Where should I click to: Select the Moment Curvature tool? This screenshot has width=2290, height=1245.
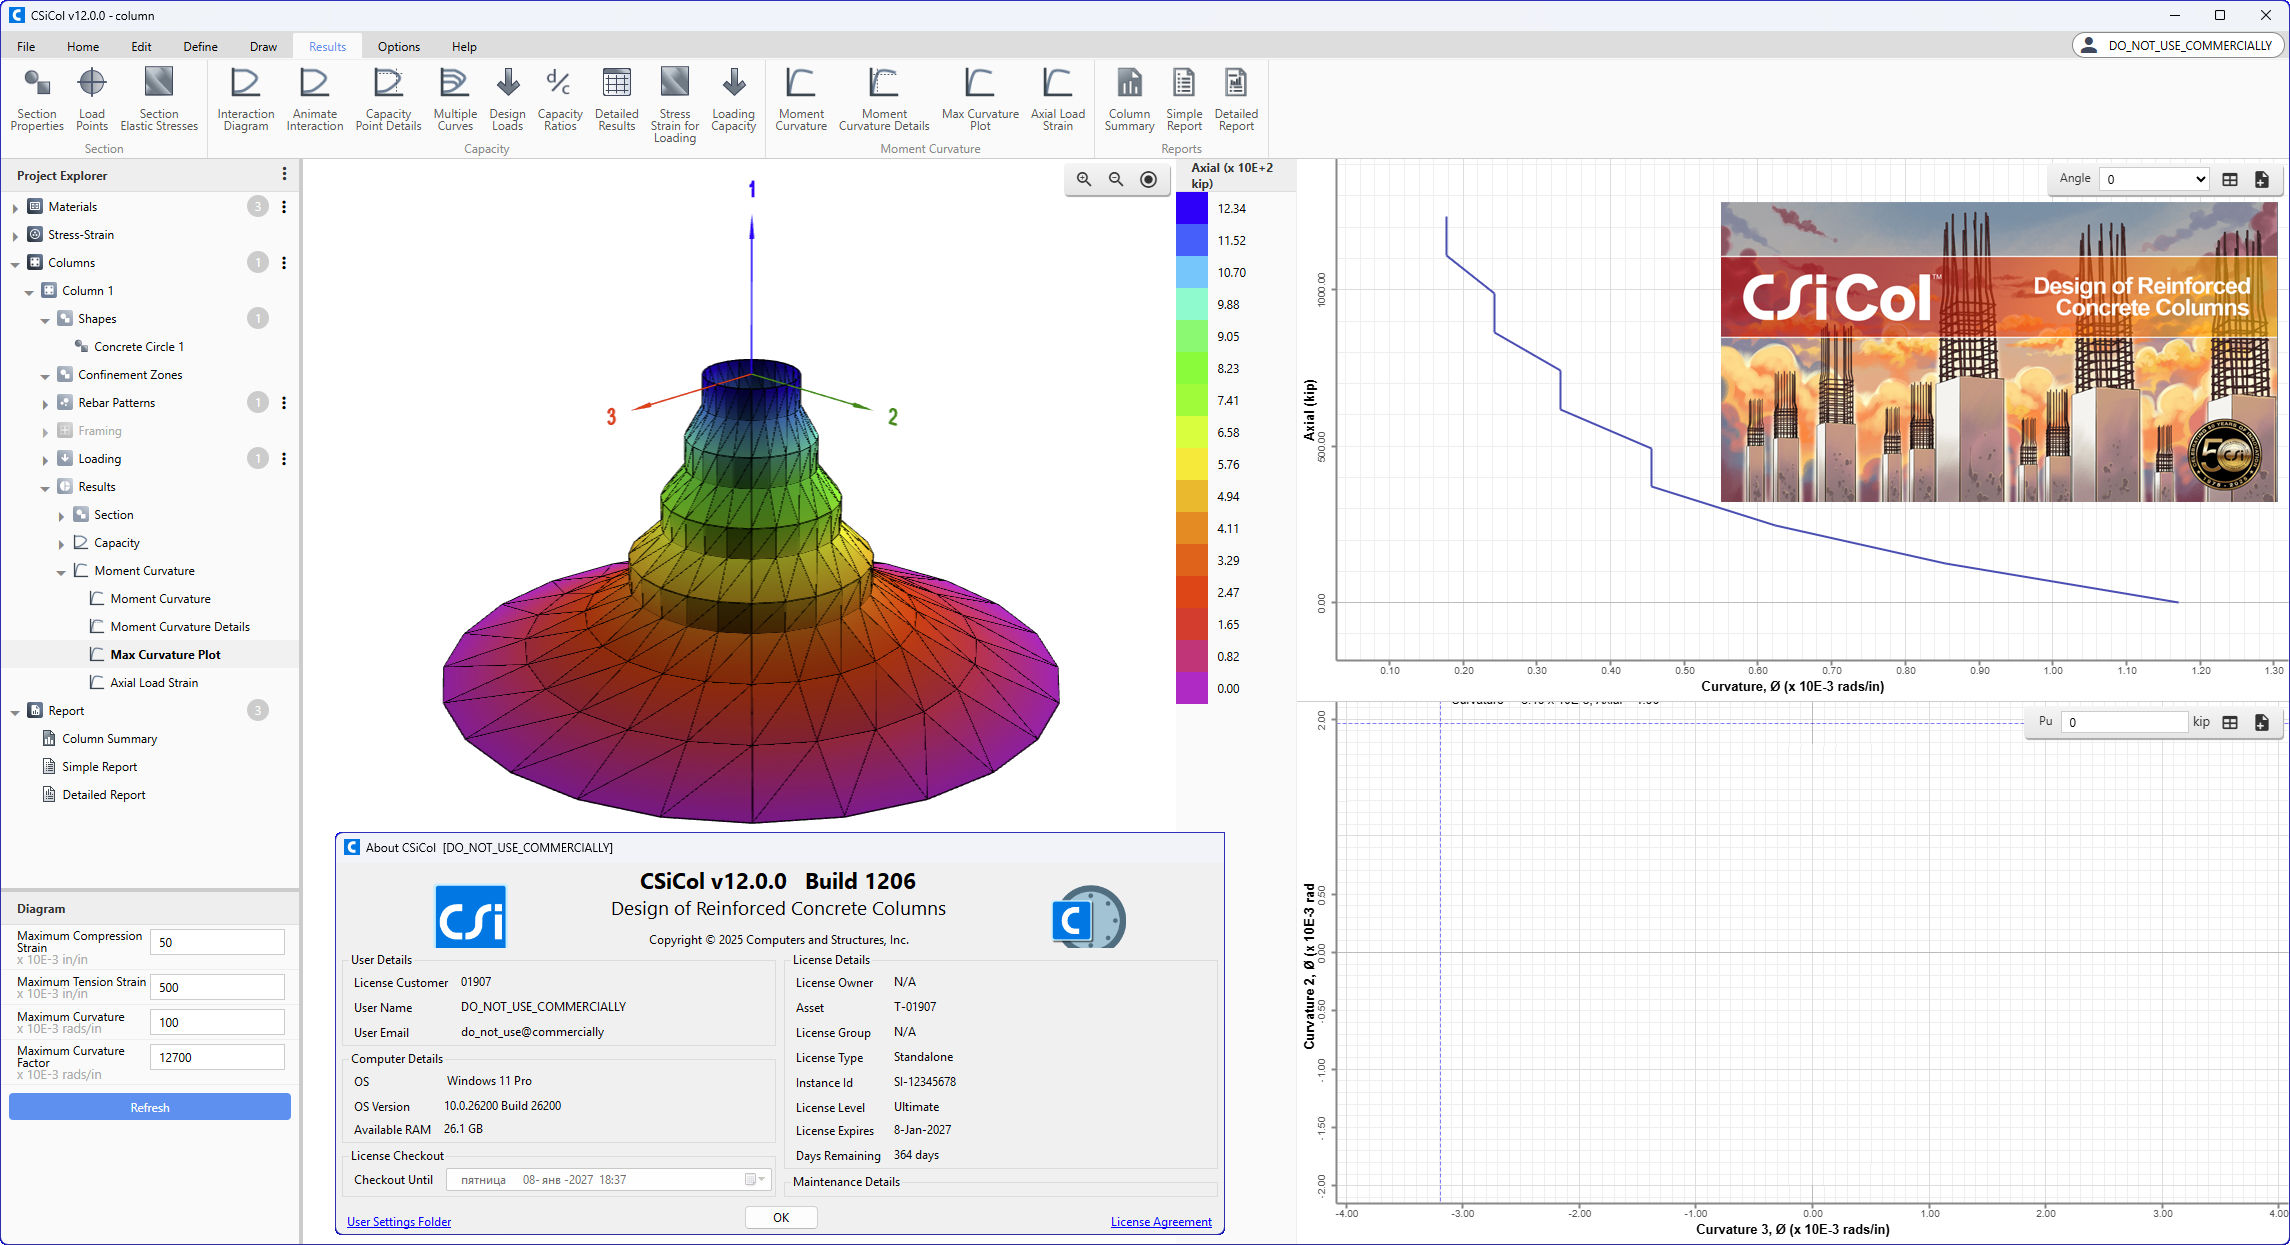tap(800, 97)
